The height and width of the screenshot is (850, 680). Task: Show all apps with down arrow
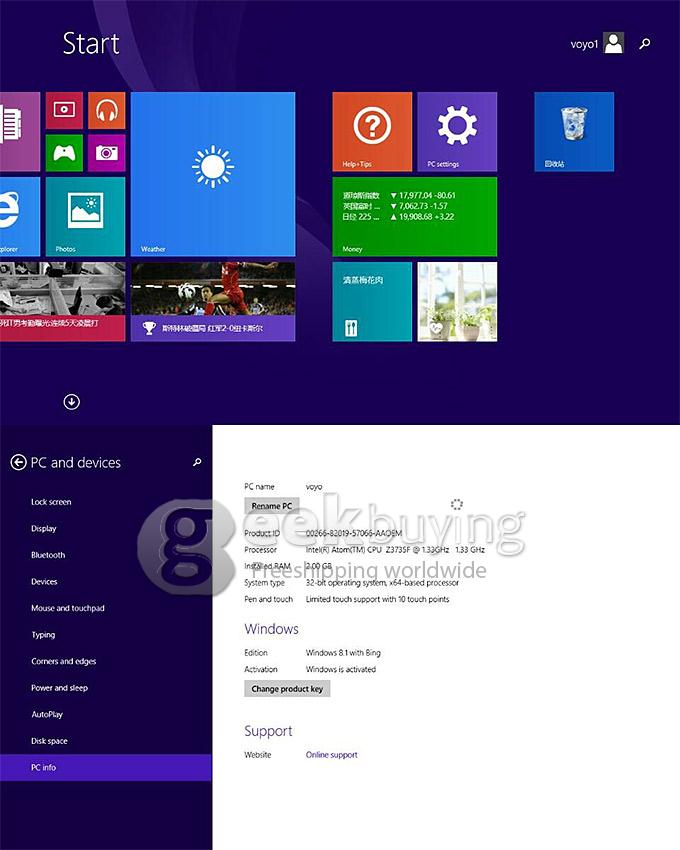72,402
